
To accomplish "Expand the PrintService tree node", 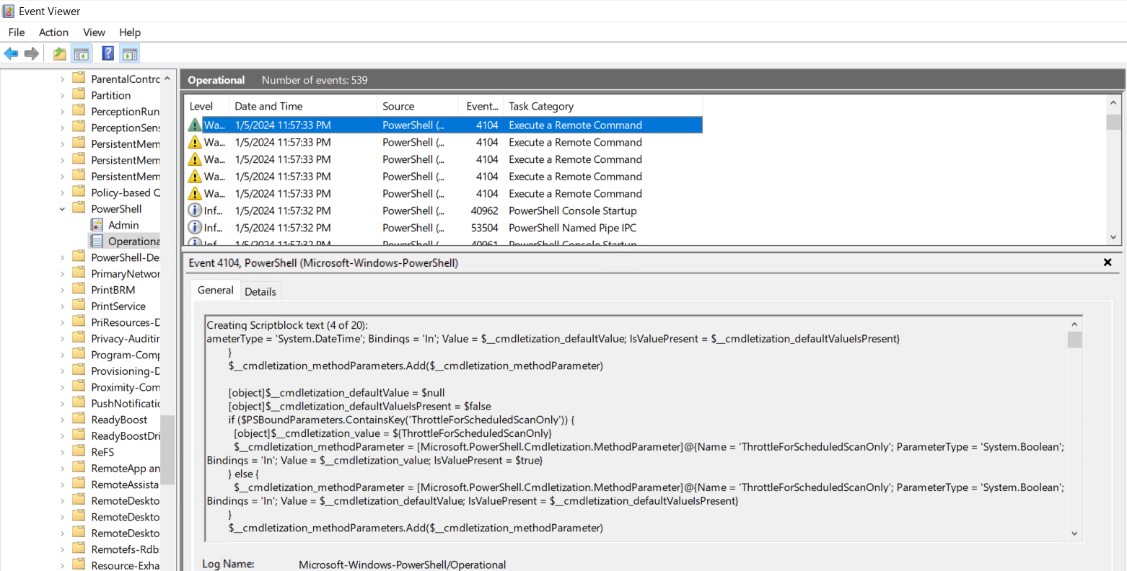I will (x=62, y=306).
